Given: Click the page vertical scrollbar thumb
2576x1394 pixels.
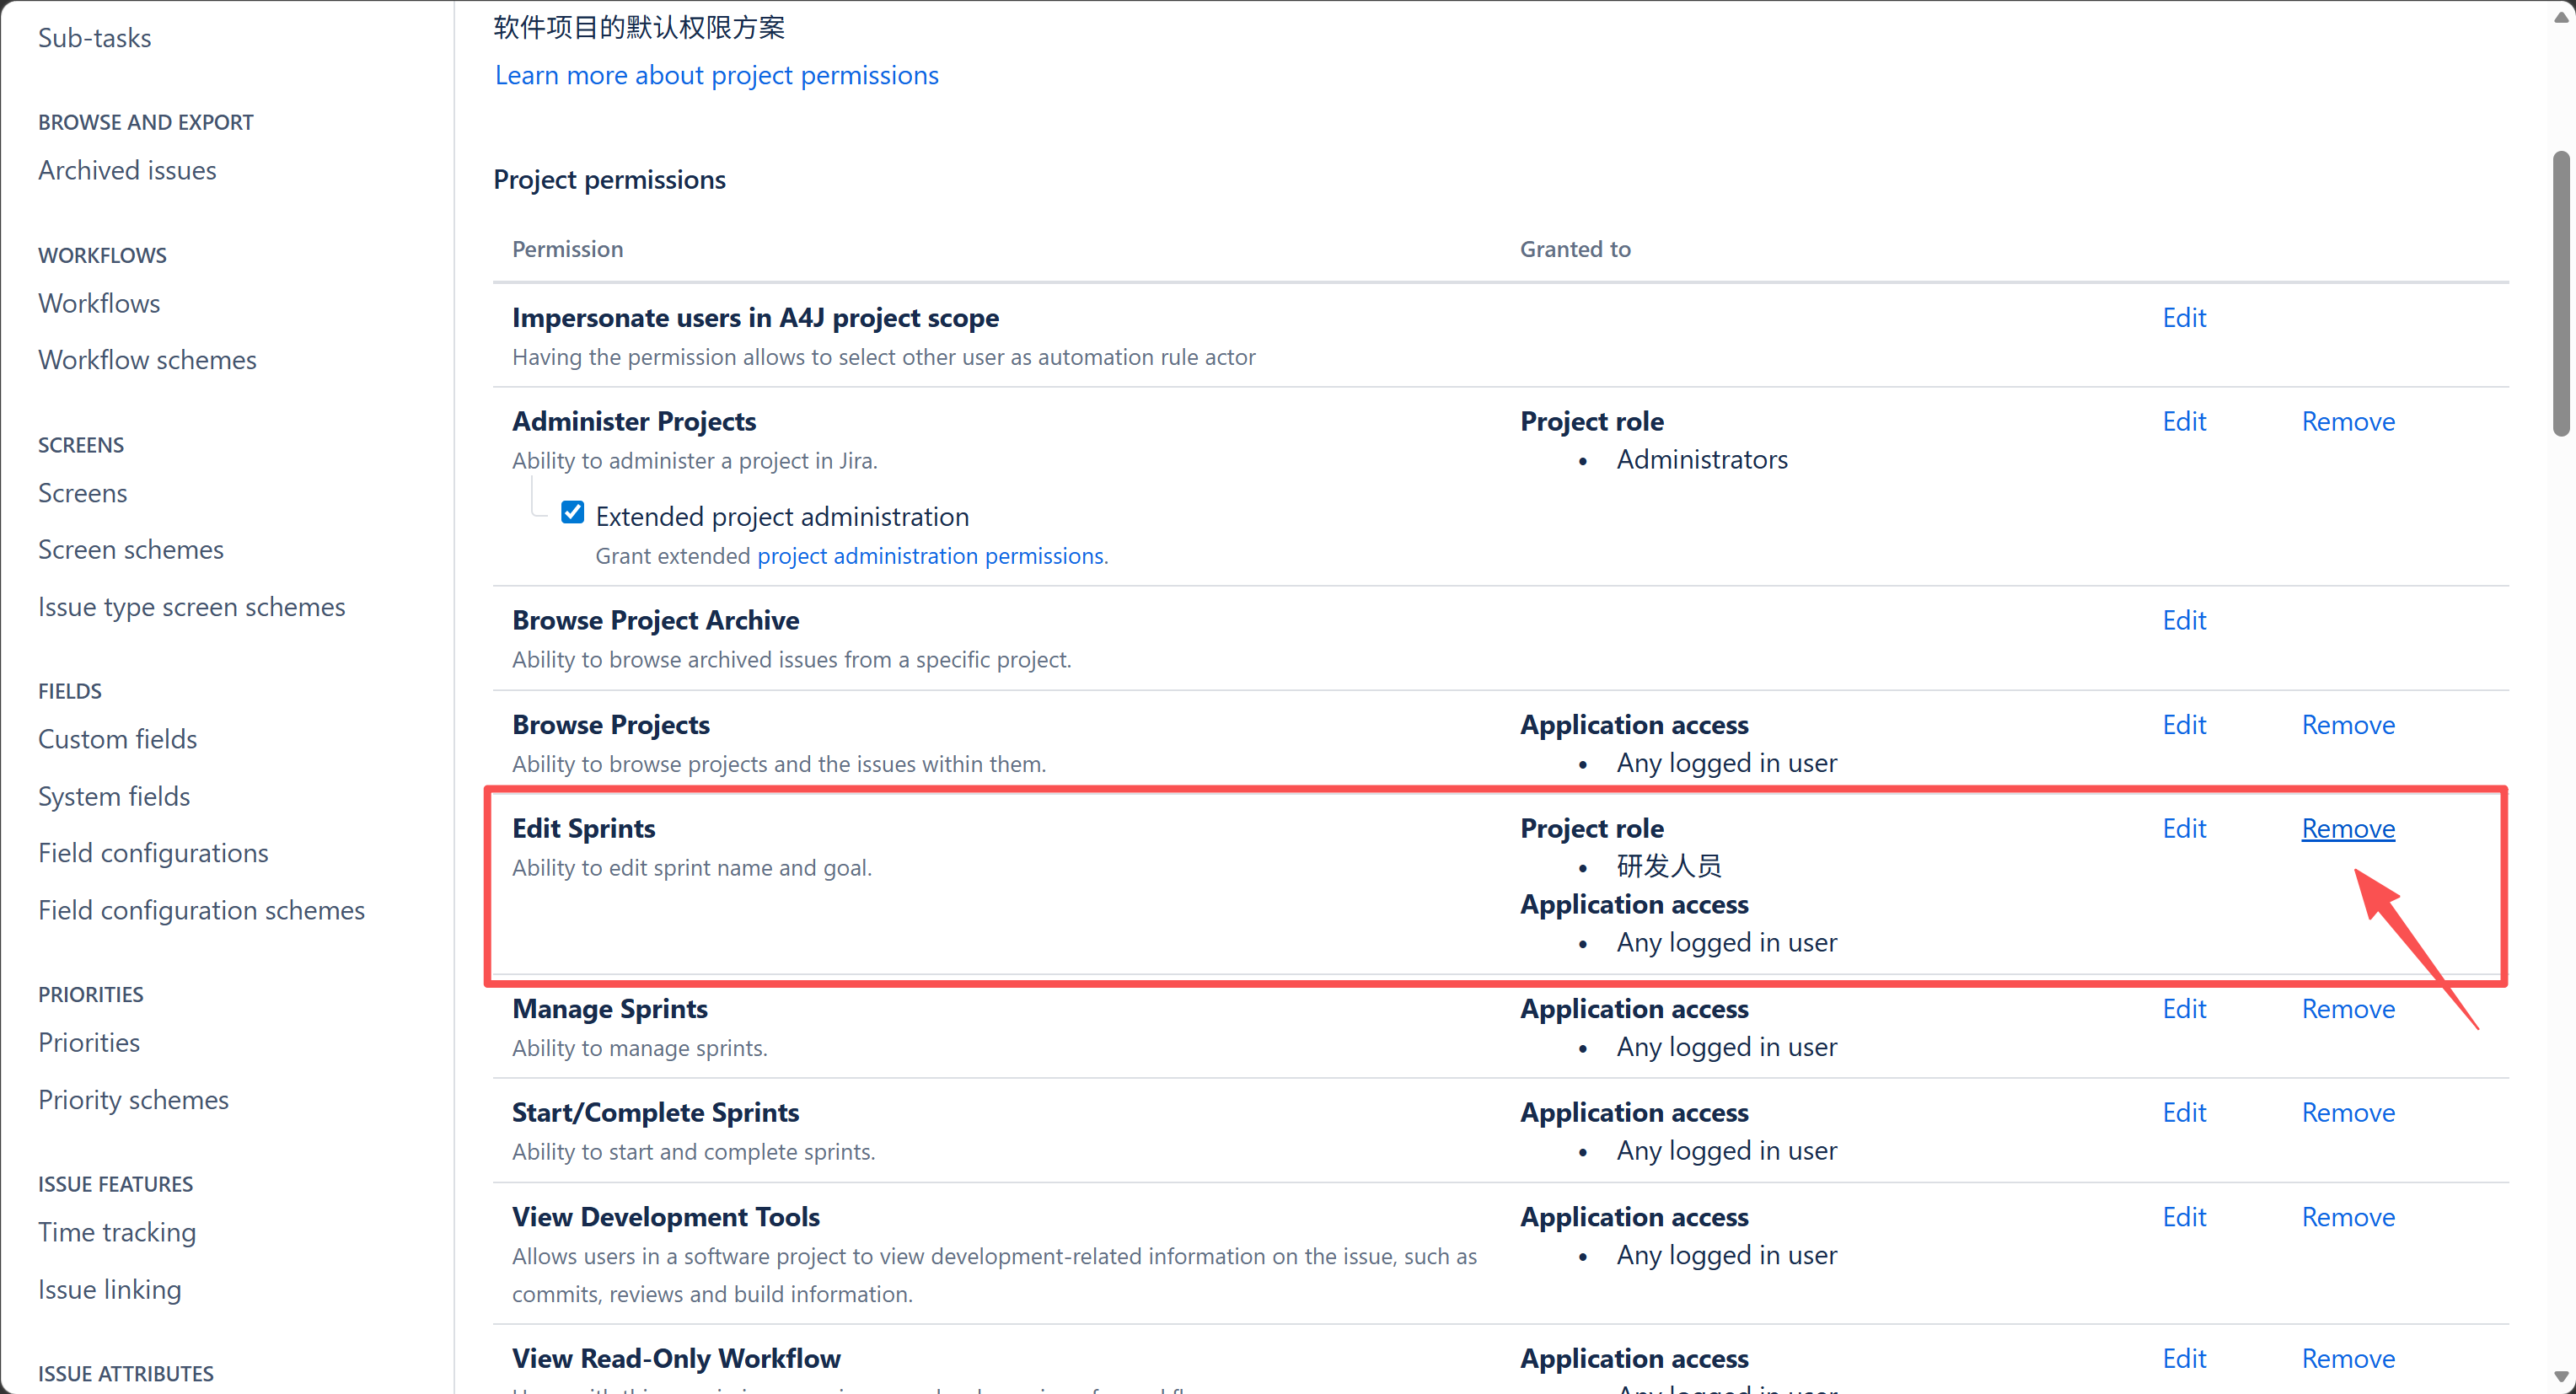Looking at the screenshot, I should pyautogui.click(x=2560, y=293).
